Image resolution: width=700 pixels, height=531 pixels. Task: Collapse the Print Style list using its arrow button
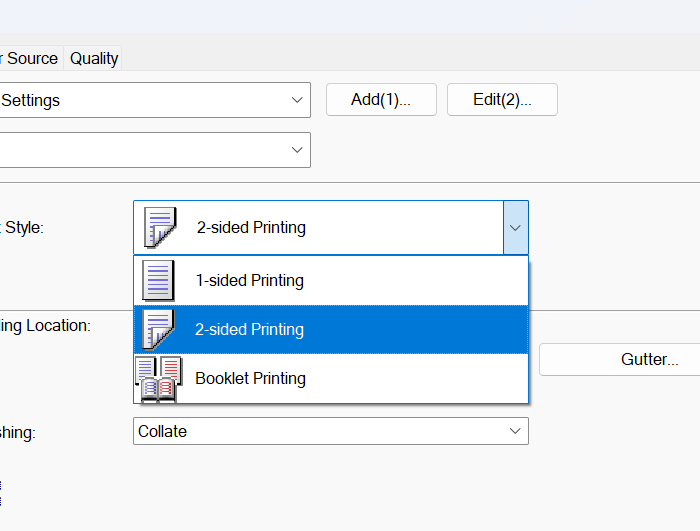[x=515, y=228]
